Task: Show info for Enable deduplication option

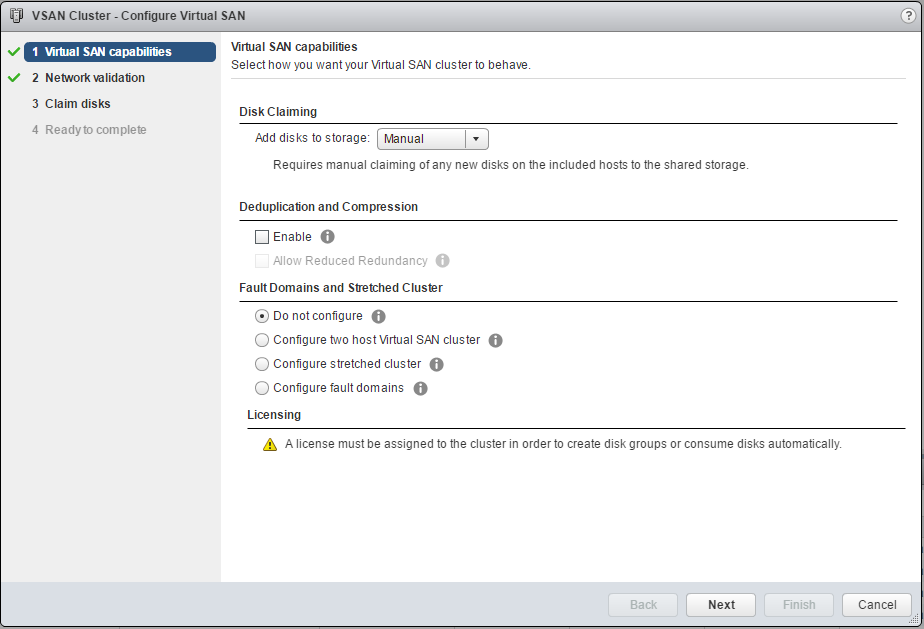Action: click(327, 236)
